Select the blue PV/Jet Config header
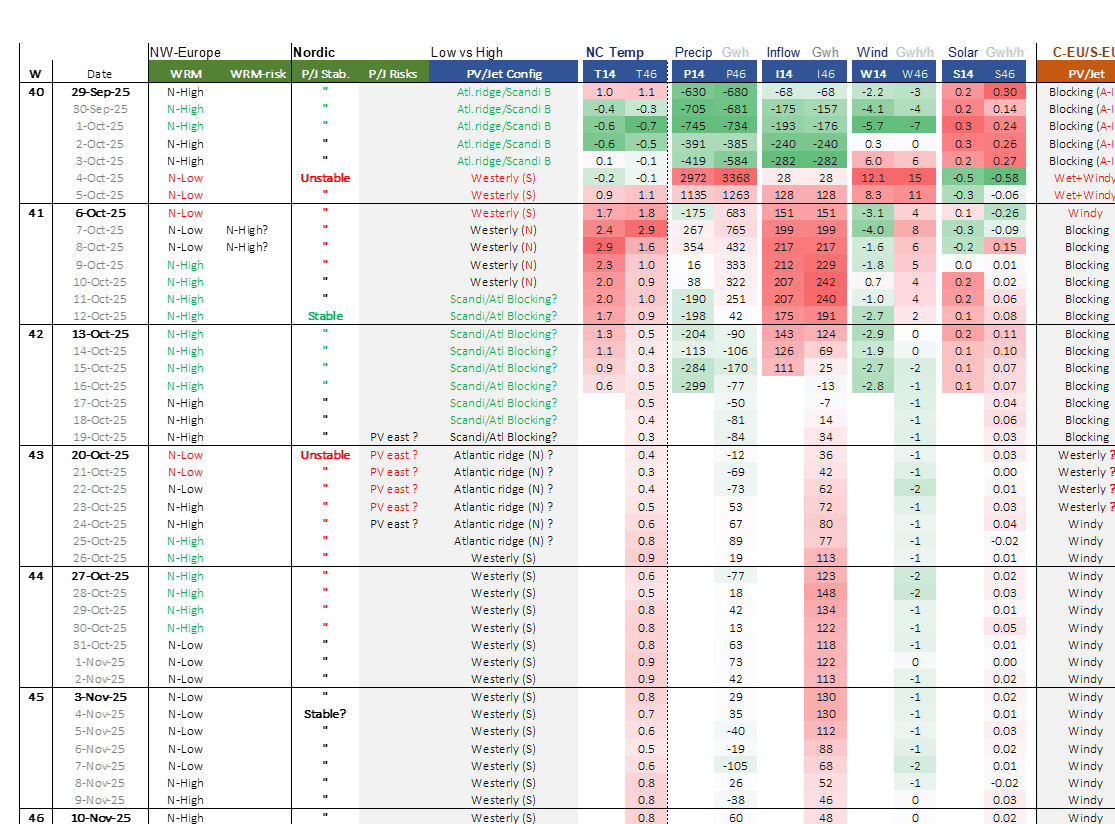Viewport: 1115px width, 824px height. click(504, 73)
